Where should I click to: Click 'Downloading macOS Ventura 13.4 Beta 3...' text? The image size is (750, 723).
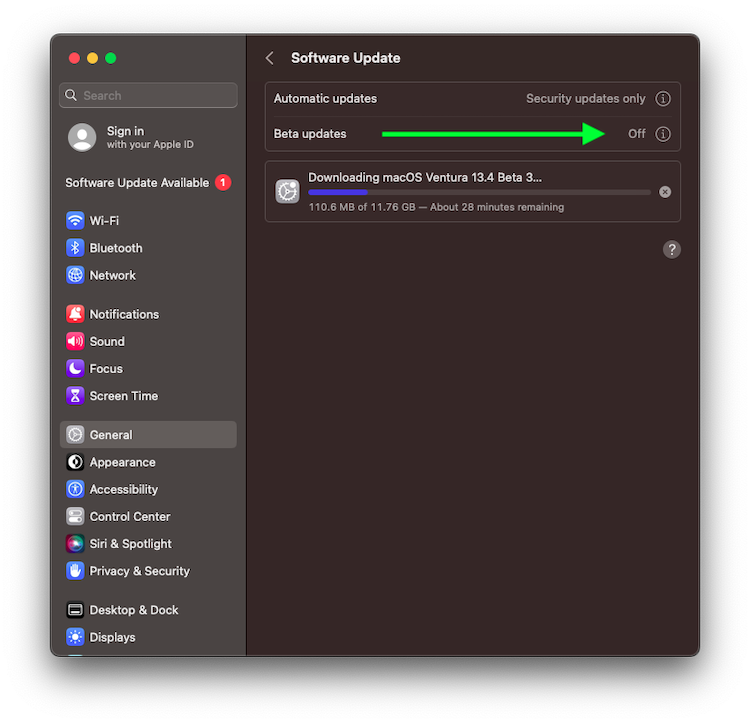click(x=425, y=177)
